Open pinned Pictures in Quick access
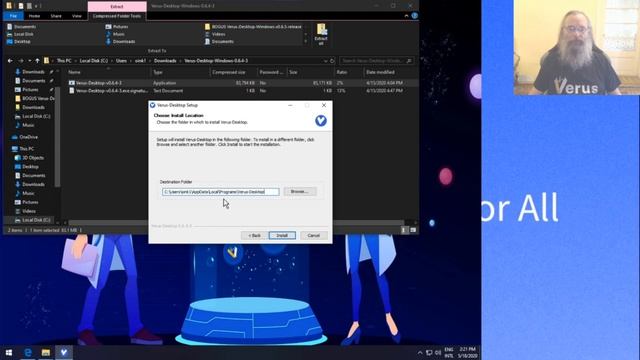This screenshot has height=360, width=640. click(x=31, y=90)
